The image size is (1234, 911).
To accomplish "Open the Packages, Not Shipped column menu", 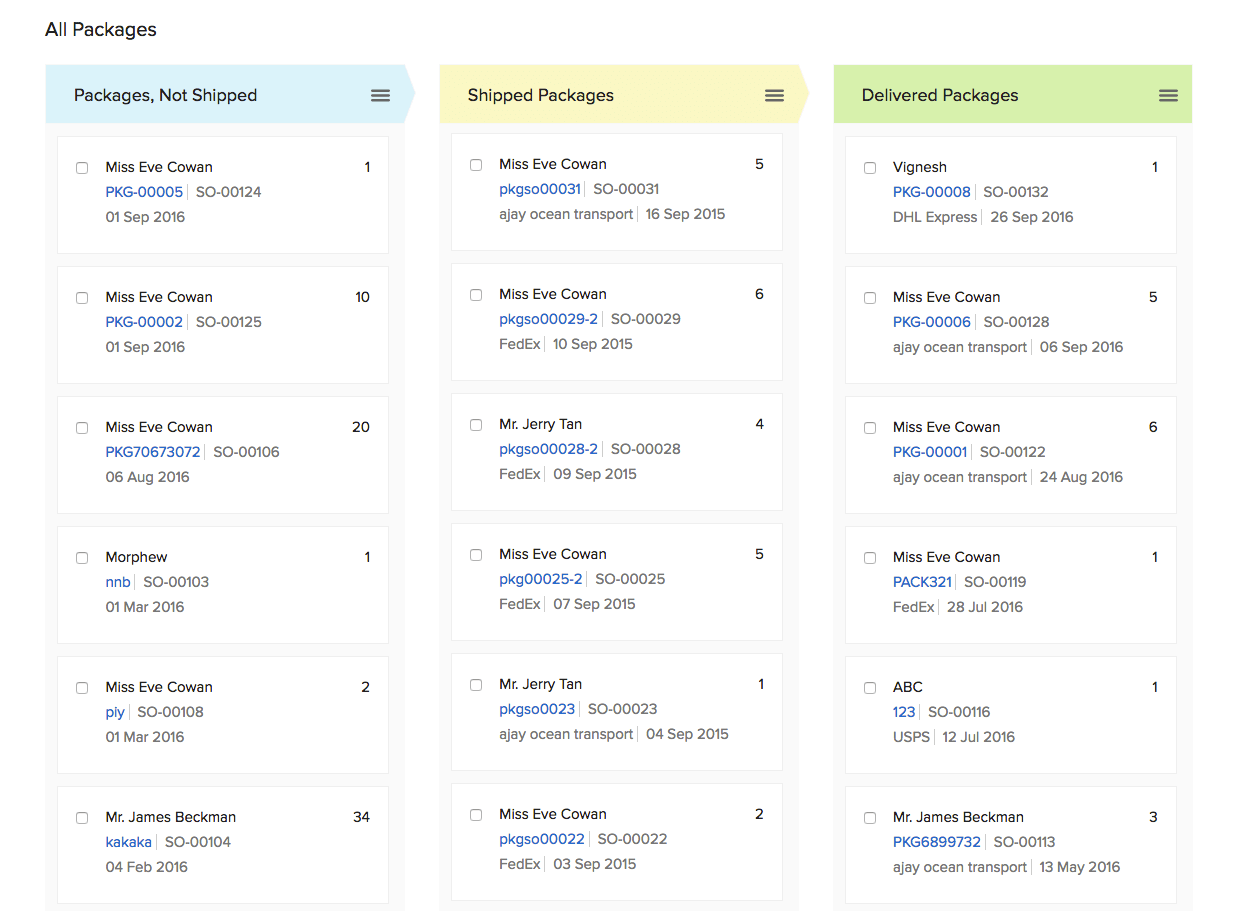I will 380,95.
